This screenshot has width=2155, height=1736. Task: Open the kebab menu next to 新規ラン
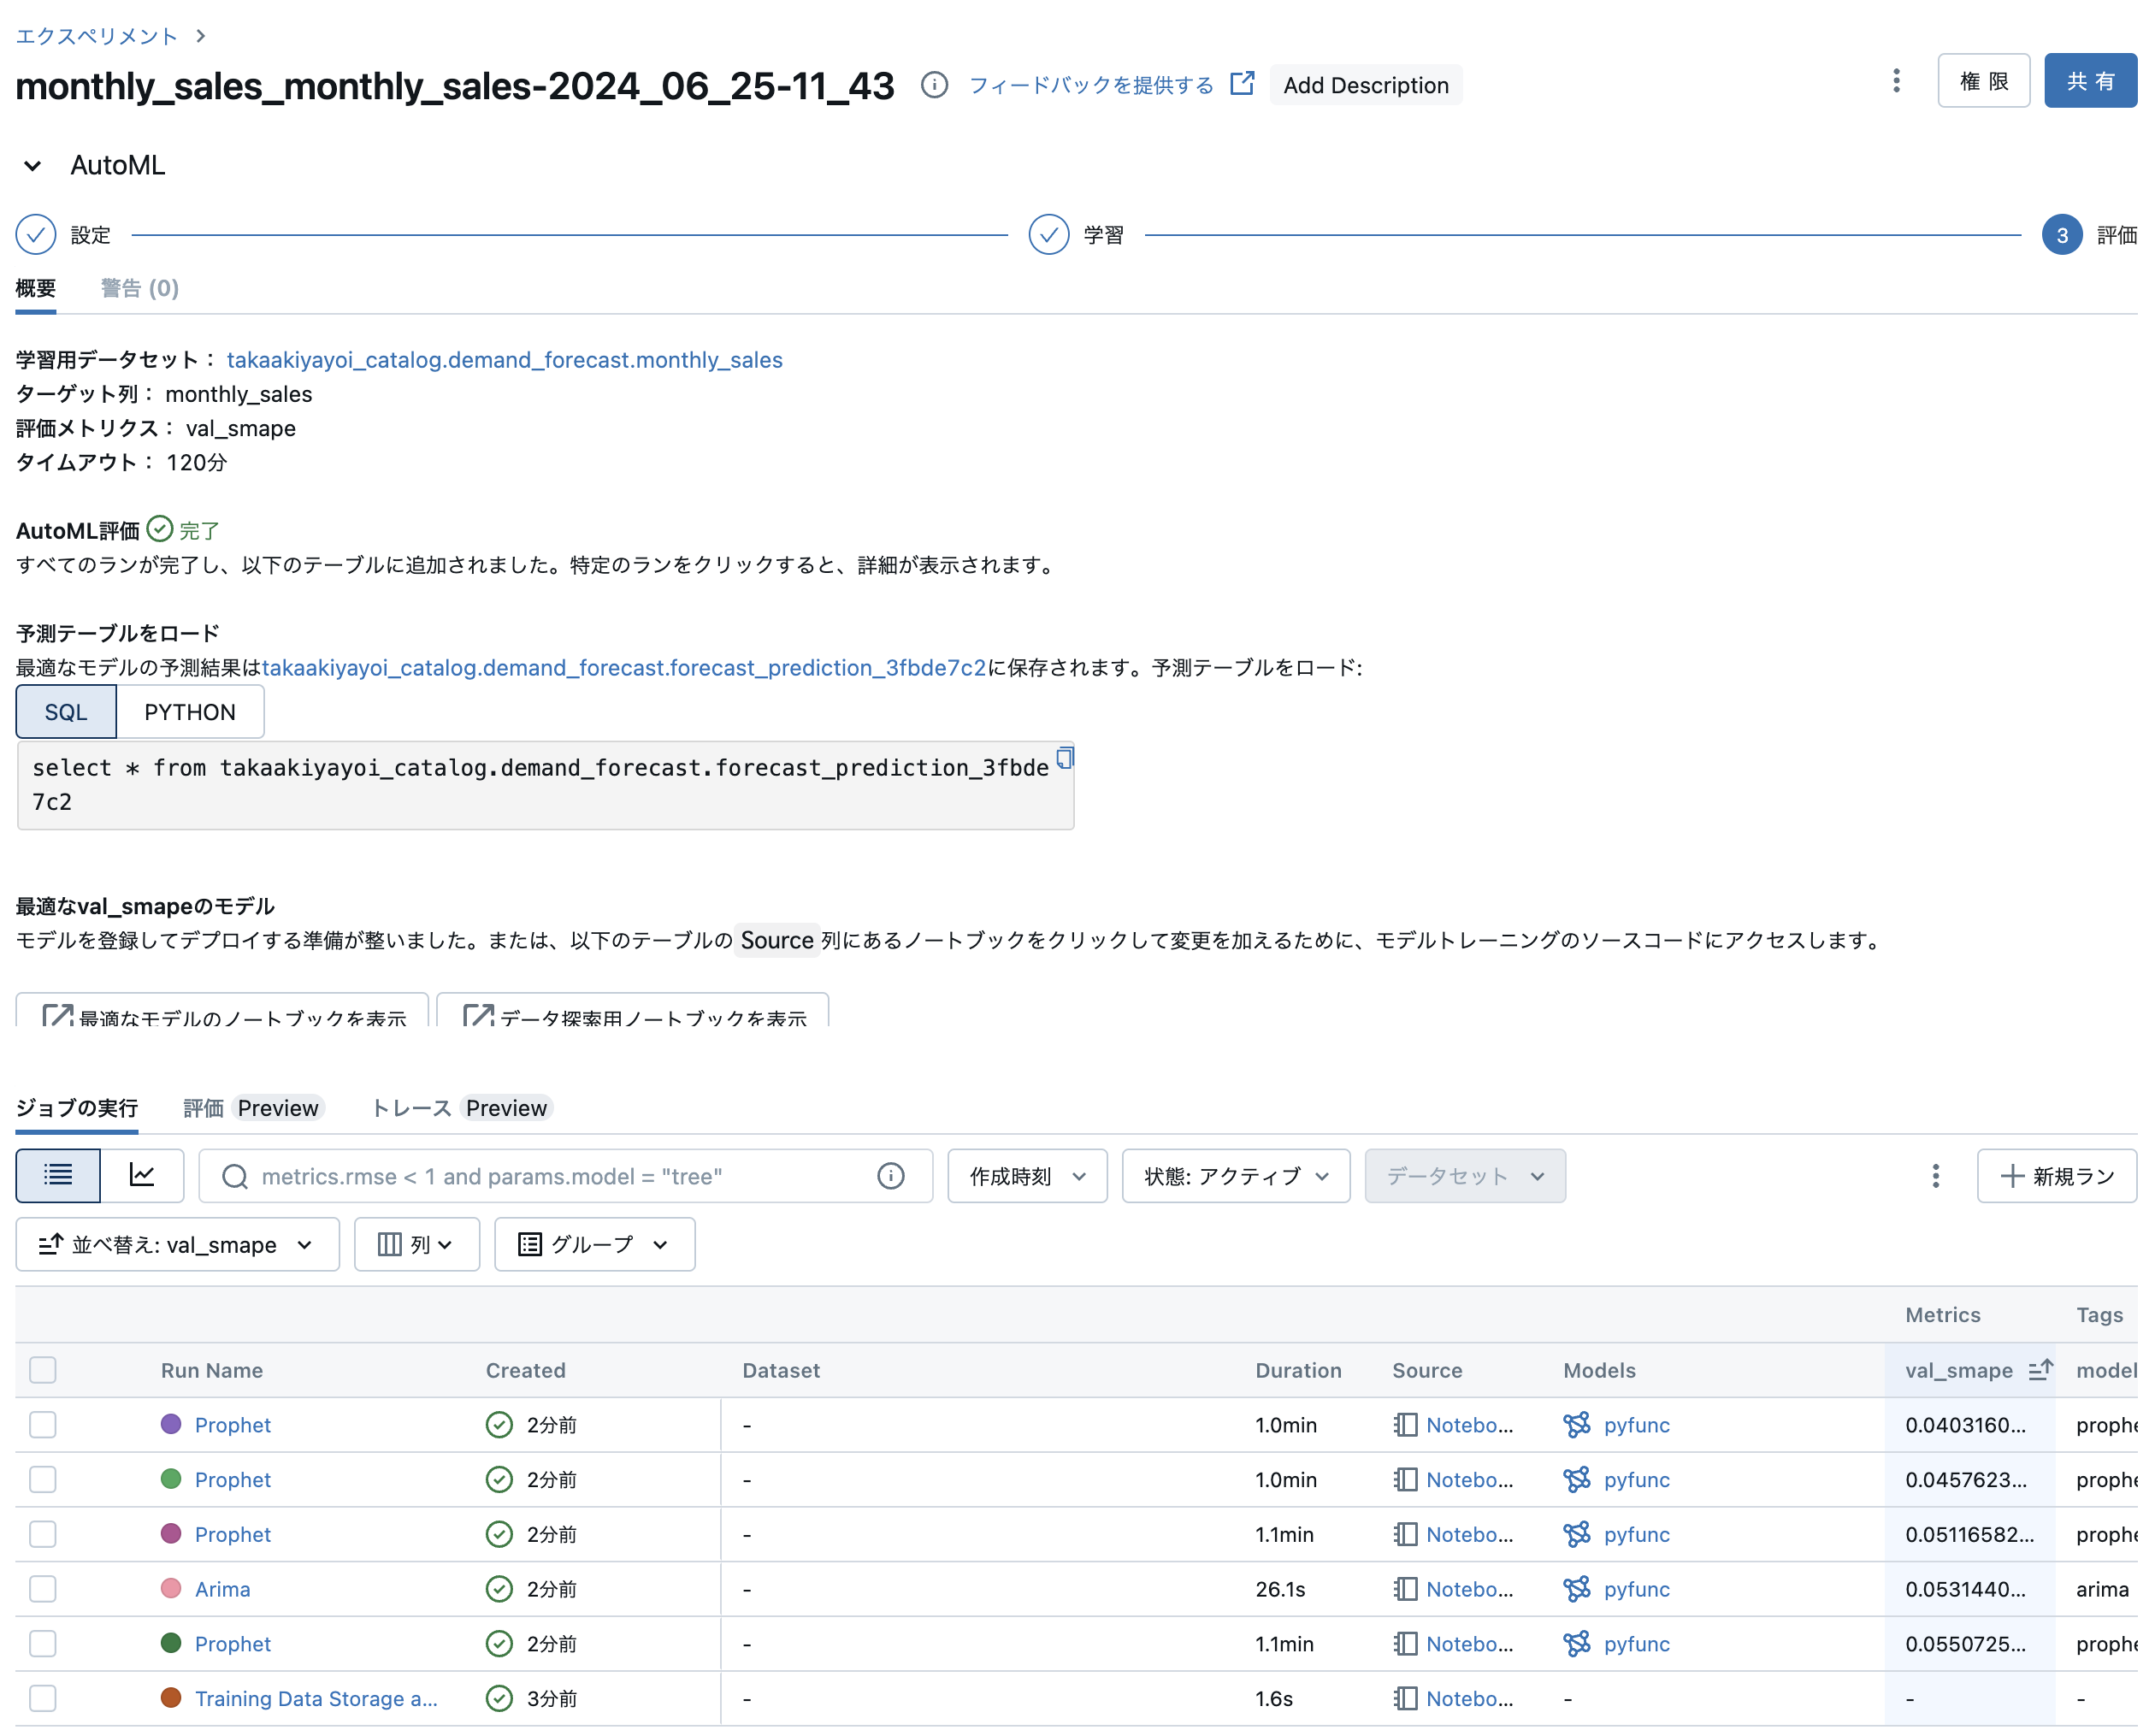(1935, 1176)
